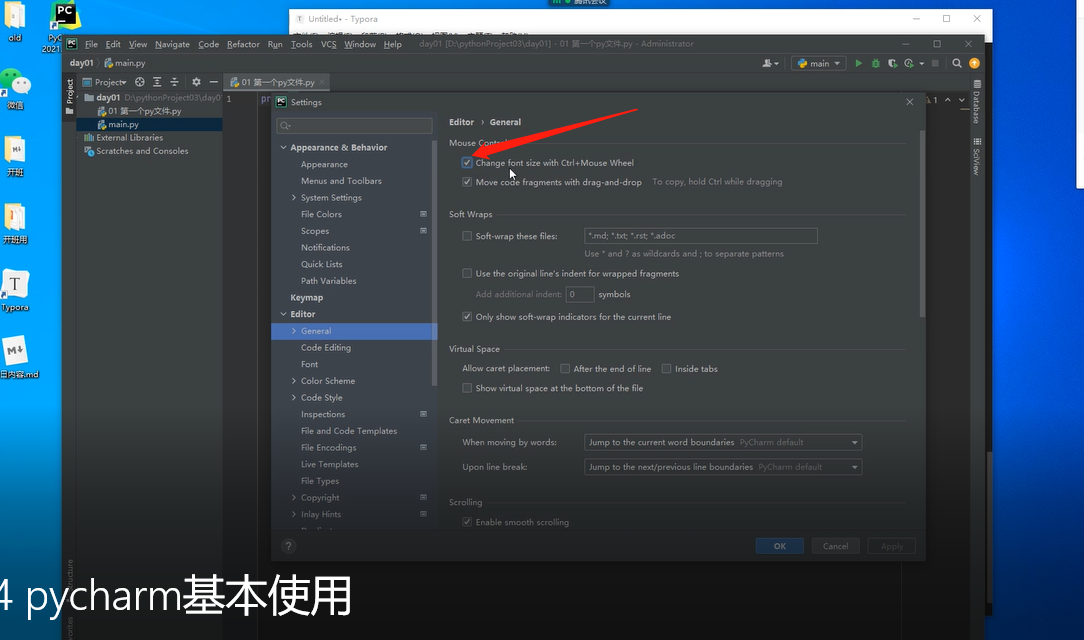Enable original line's indent for wrapped fragments
This screenshot has width=1084, height=640.
467,274
